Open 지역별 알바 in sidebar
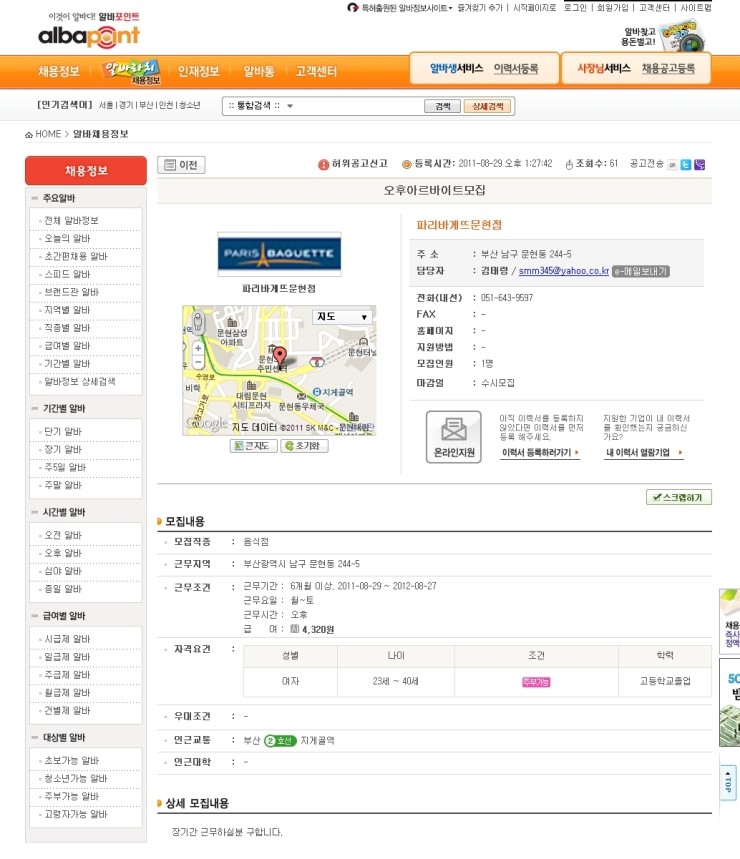 [67, 310]
